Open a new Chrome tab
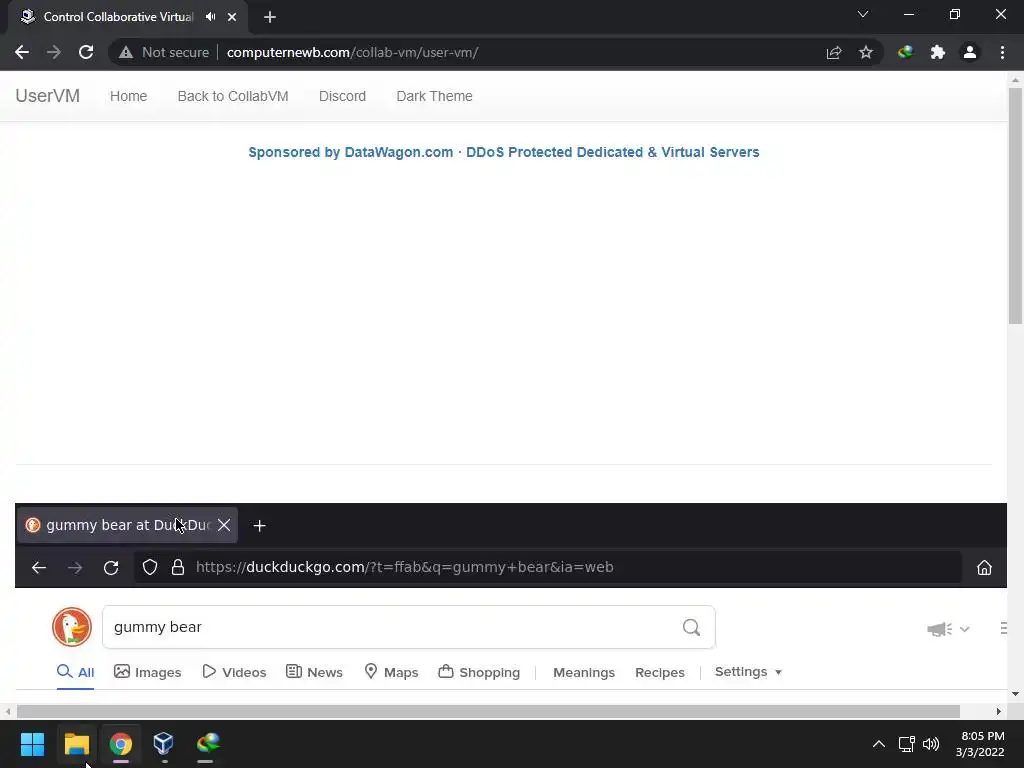Image resolution: width=1024 pixels, height=768 pixels. click(270, 17)
